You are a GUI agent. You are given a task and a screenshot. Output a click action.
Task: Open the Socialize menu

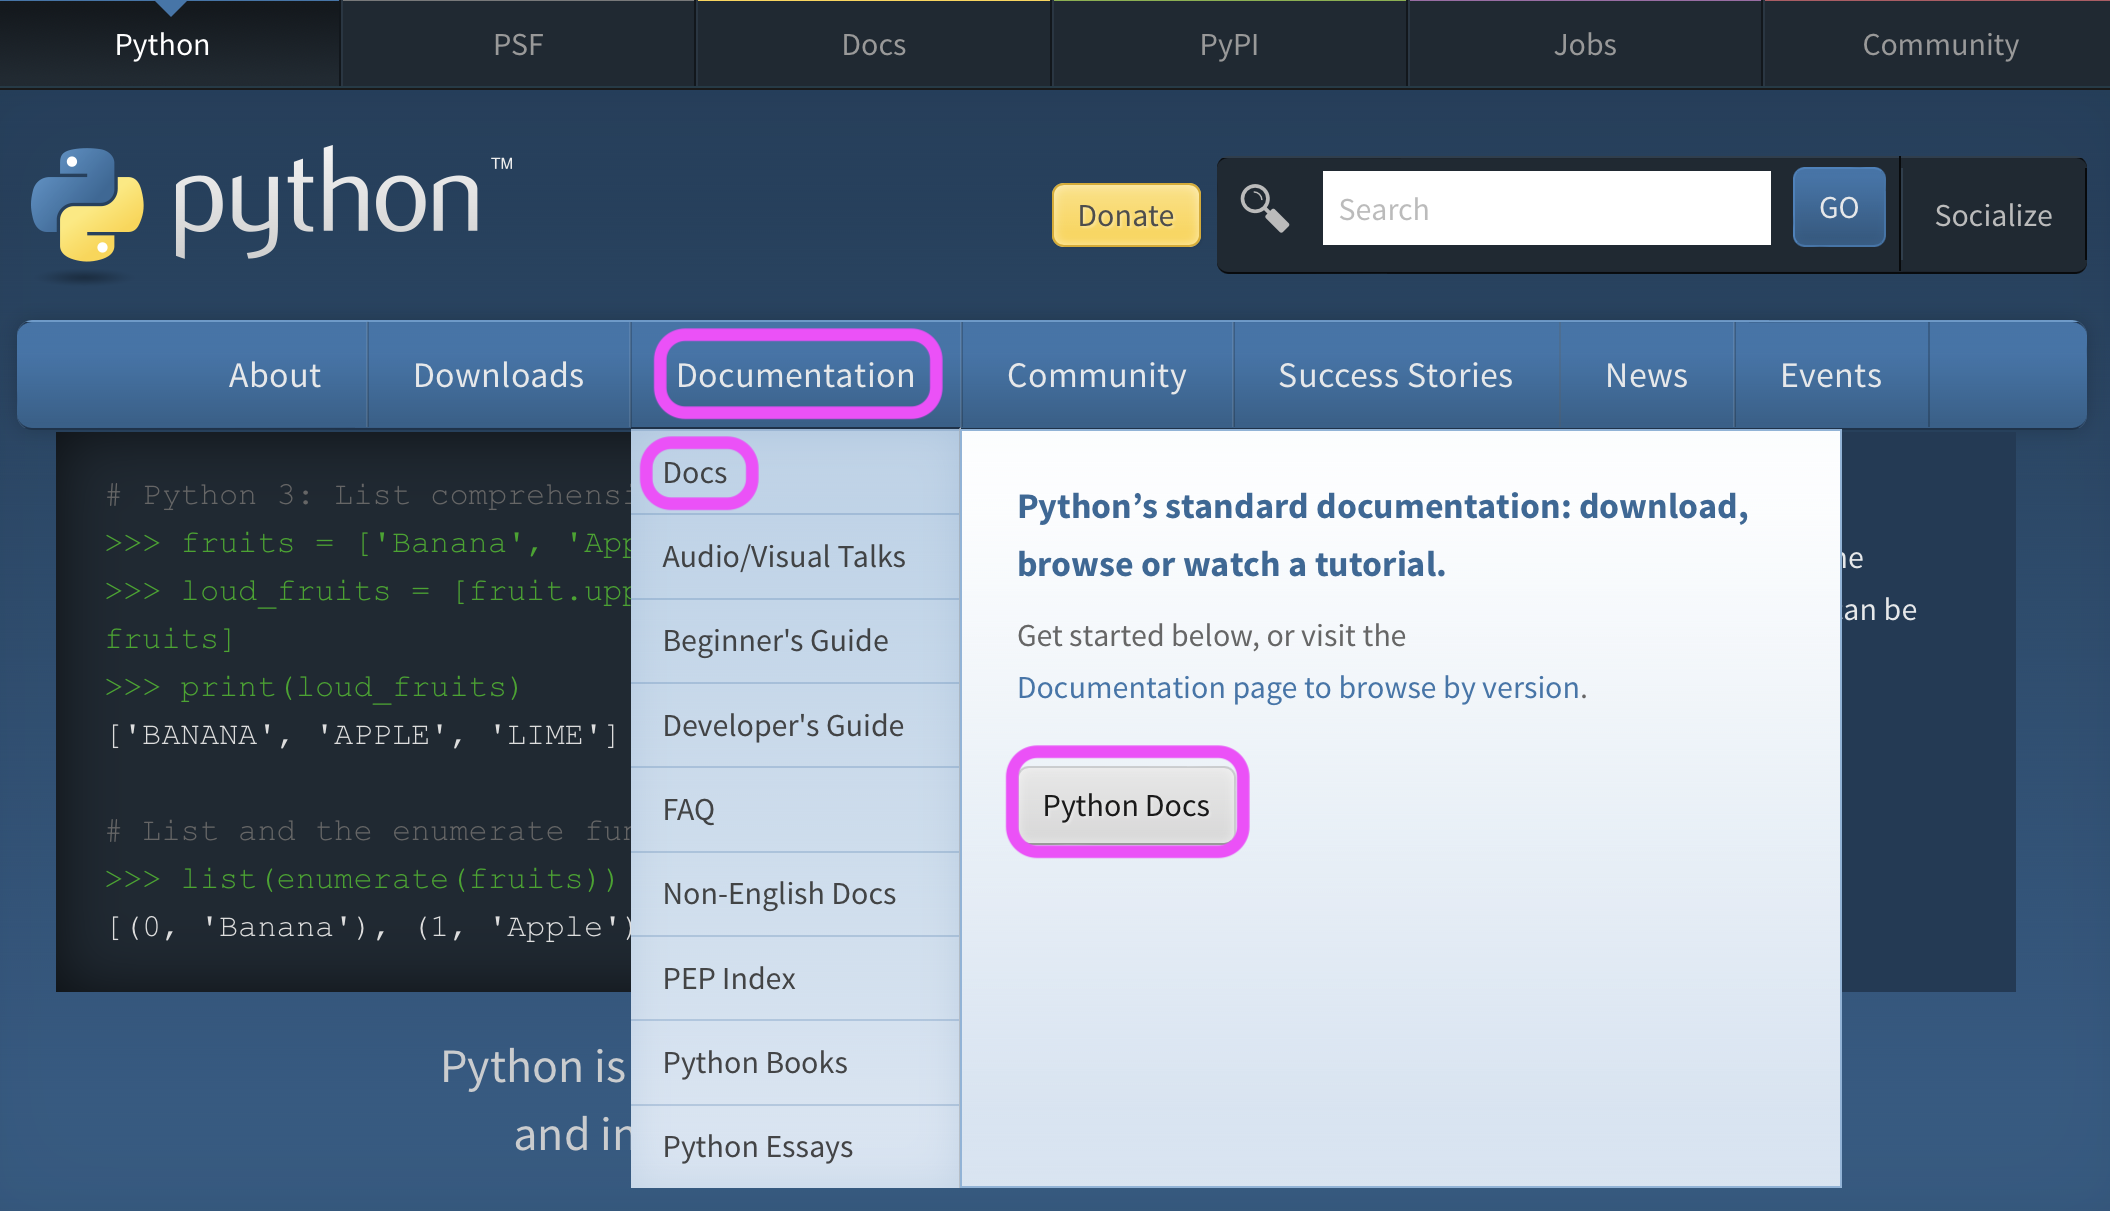tap(1993, 215)
